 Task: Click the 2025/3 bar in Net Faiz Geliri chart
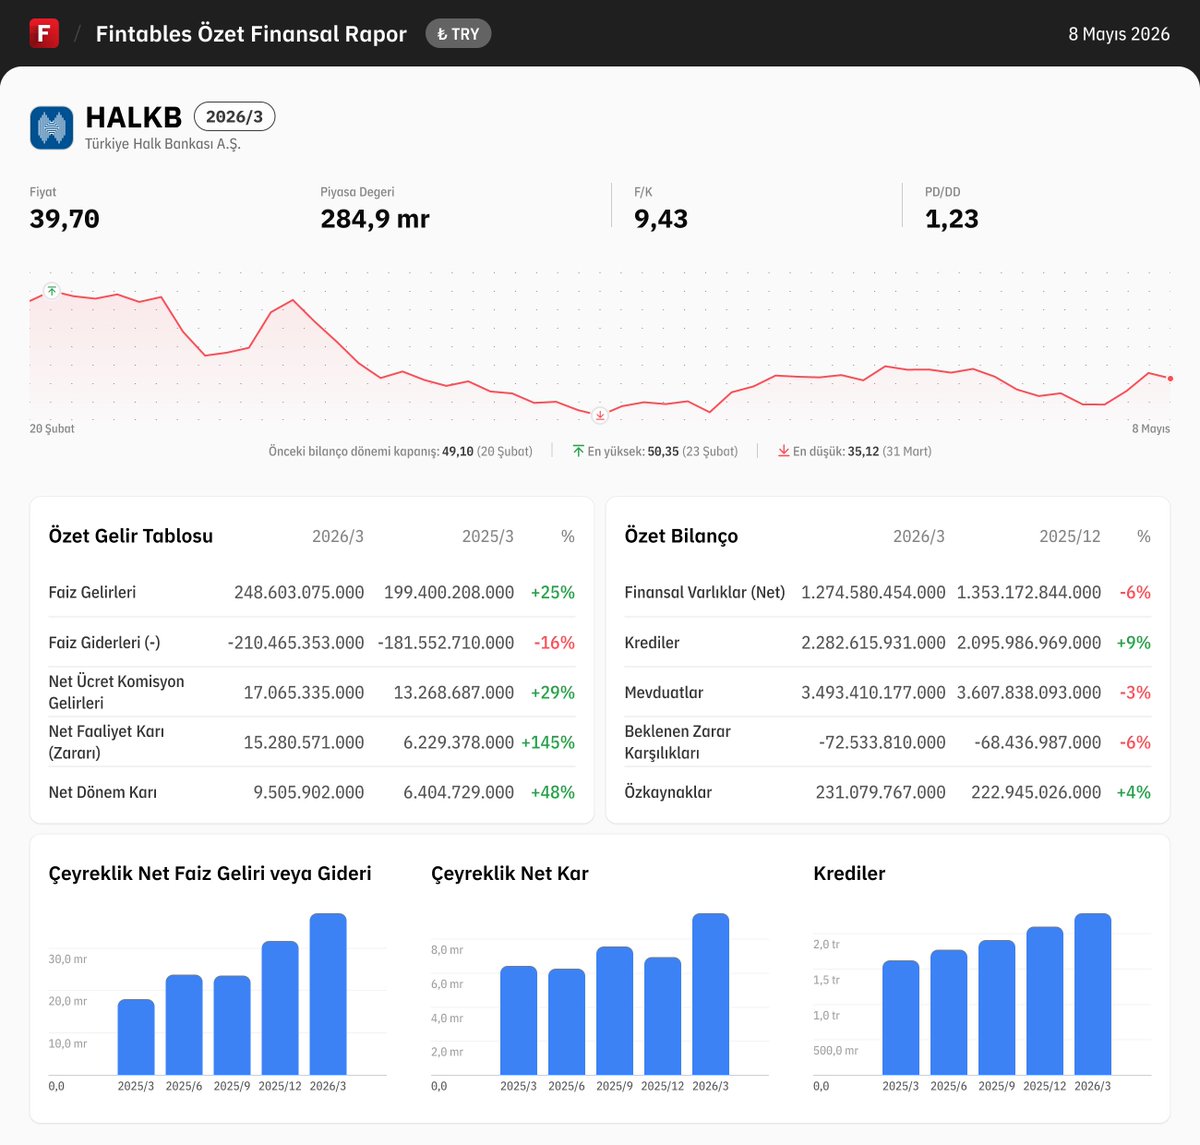(x=136, y=1037)
